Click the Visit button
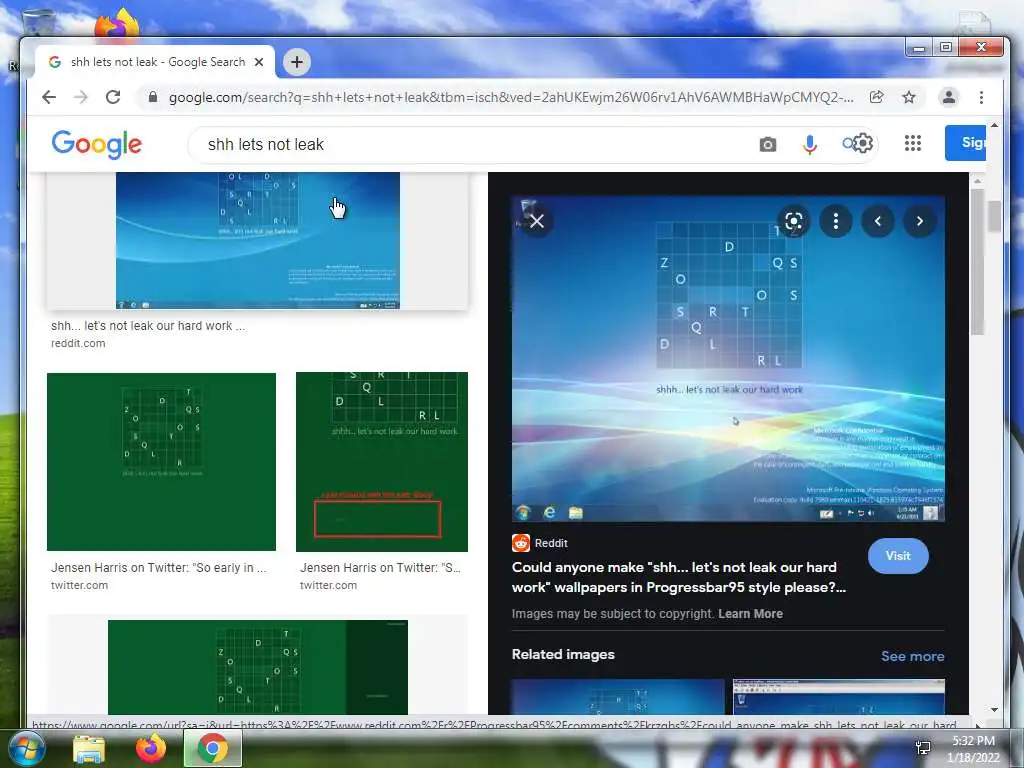This screenshot has height=768, width=1024. (x=898, y=556)
